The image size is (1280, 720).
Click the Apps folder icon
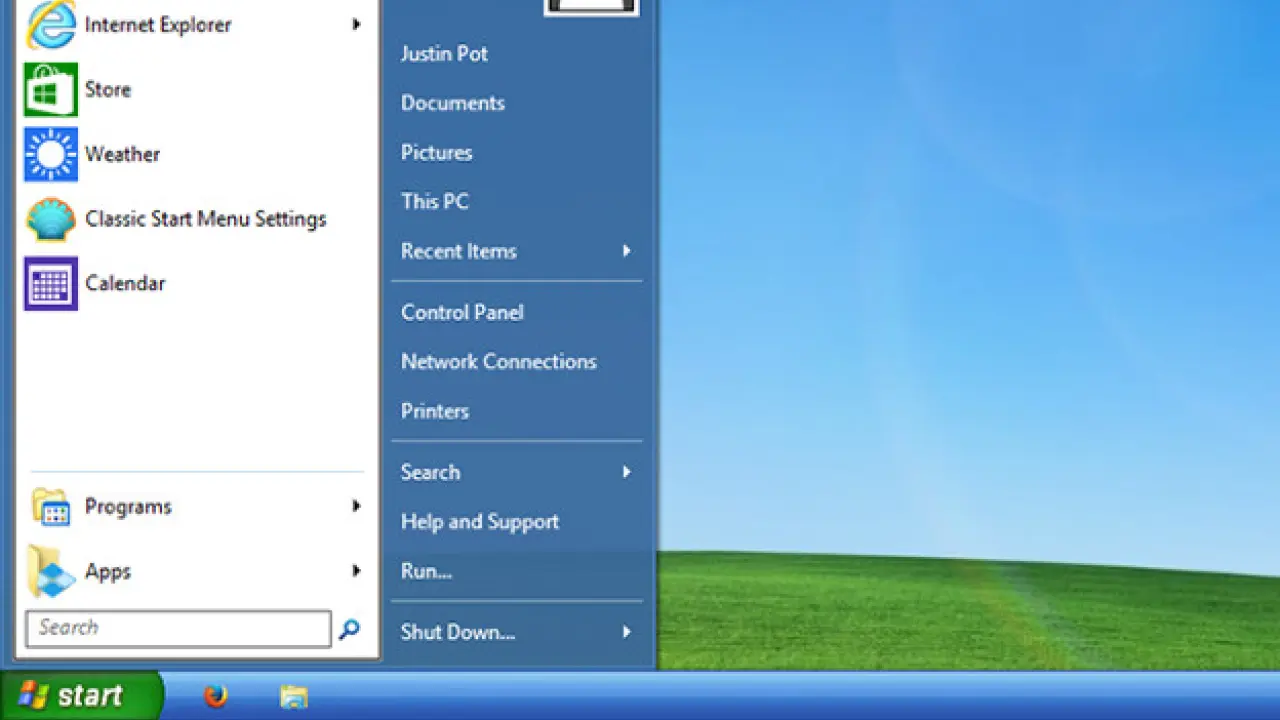click(50, 572)
